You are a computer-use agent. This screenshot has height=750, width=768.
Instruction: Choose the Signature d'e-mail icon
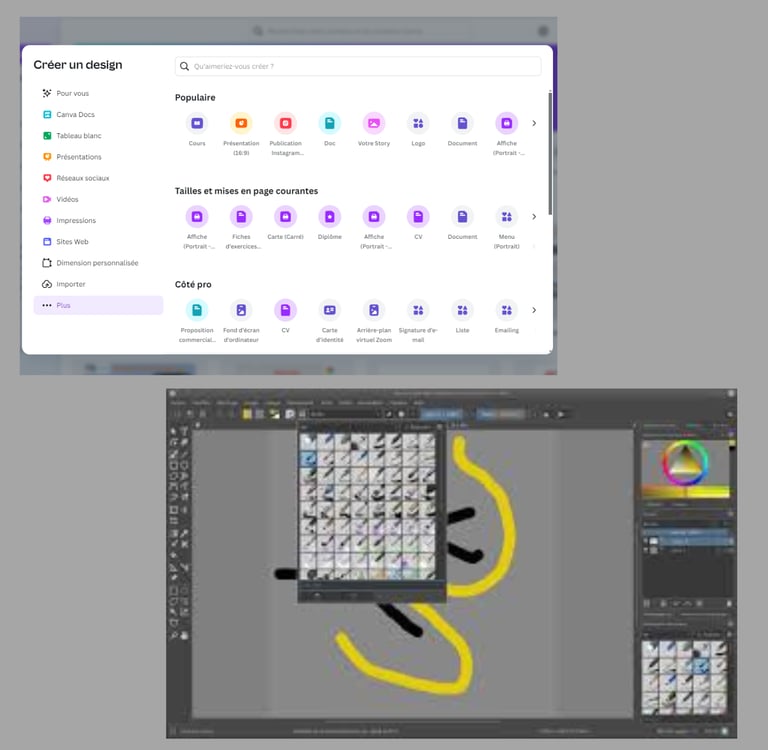(x=418, y=310)
